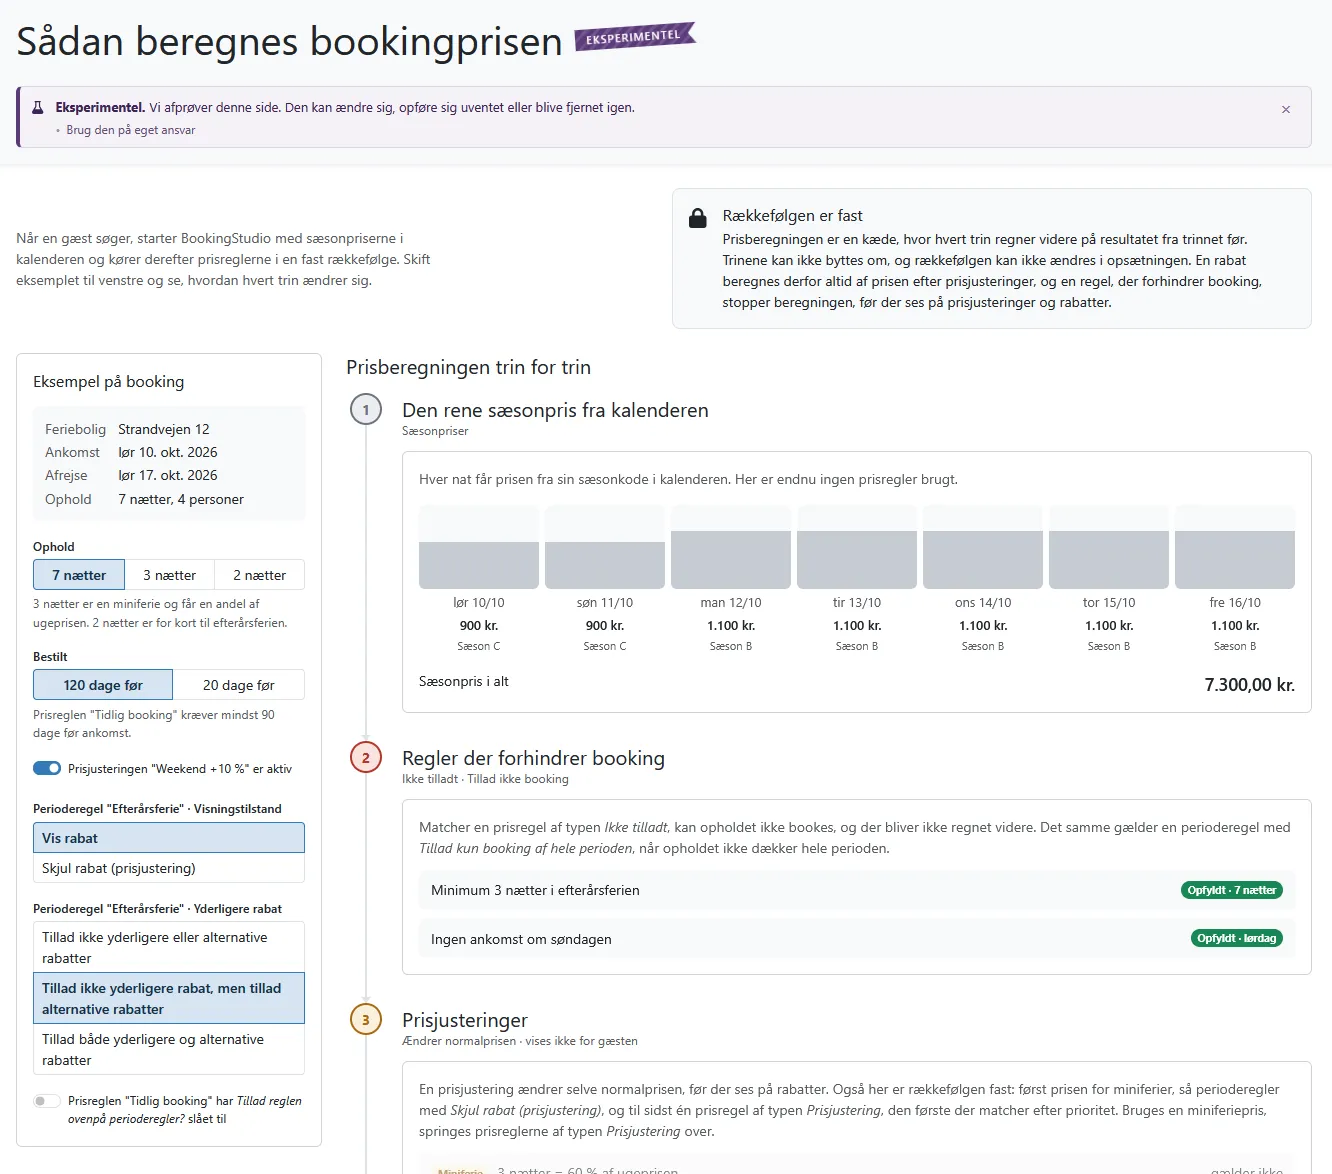The image size is (1332, 1174).
Task: Click the Eksempel på booking panel title
Action: click(109, 382)
